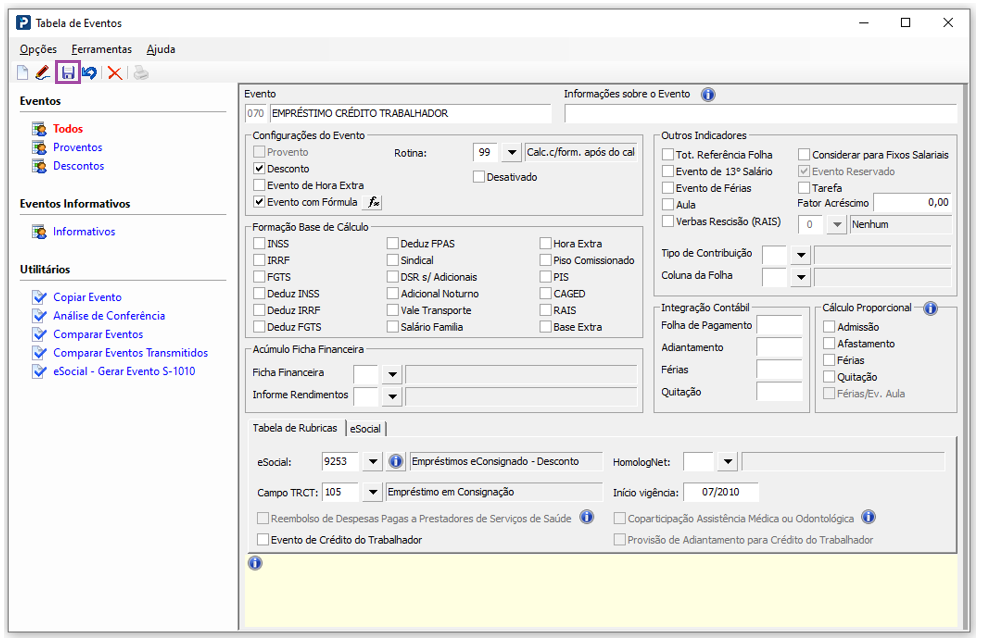Click the Fator Acréscimo value field

(x=912, y=203)
